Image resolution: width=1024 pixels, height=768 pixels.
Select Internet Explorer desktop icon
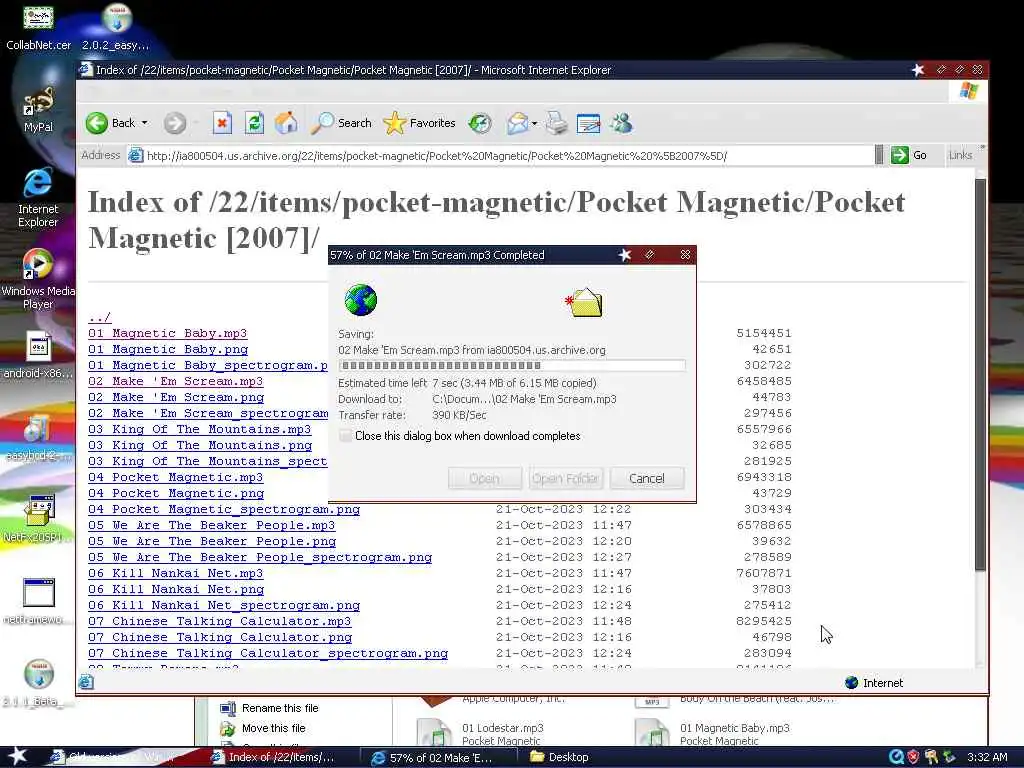[38, 197]
